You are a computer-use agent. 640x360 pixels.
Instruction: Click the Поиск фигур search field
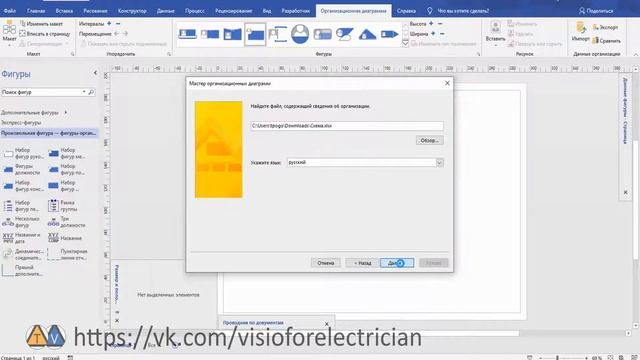(x=43, y=92)
